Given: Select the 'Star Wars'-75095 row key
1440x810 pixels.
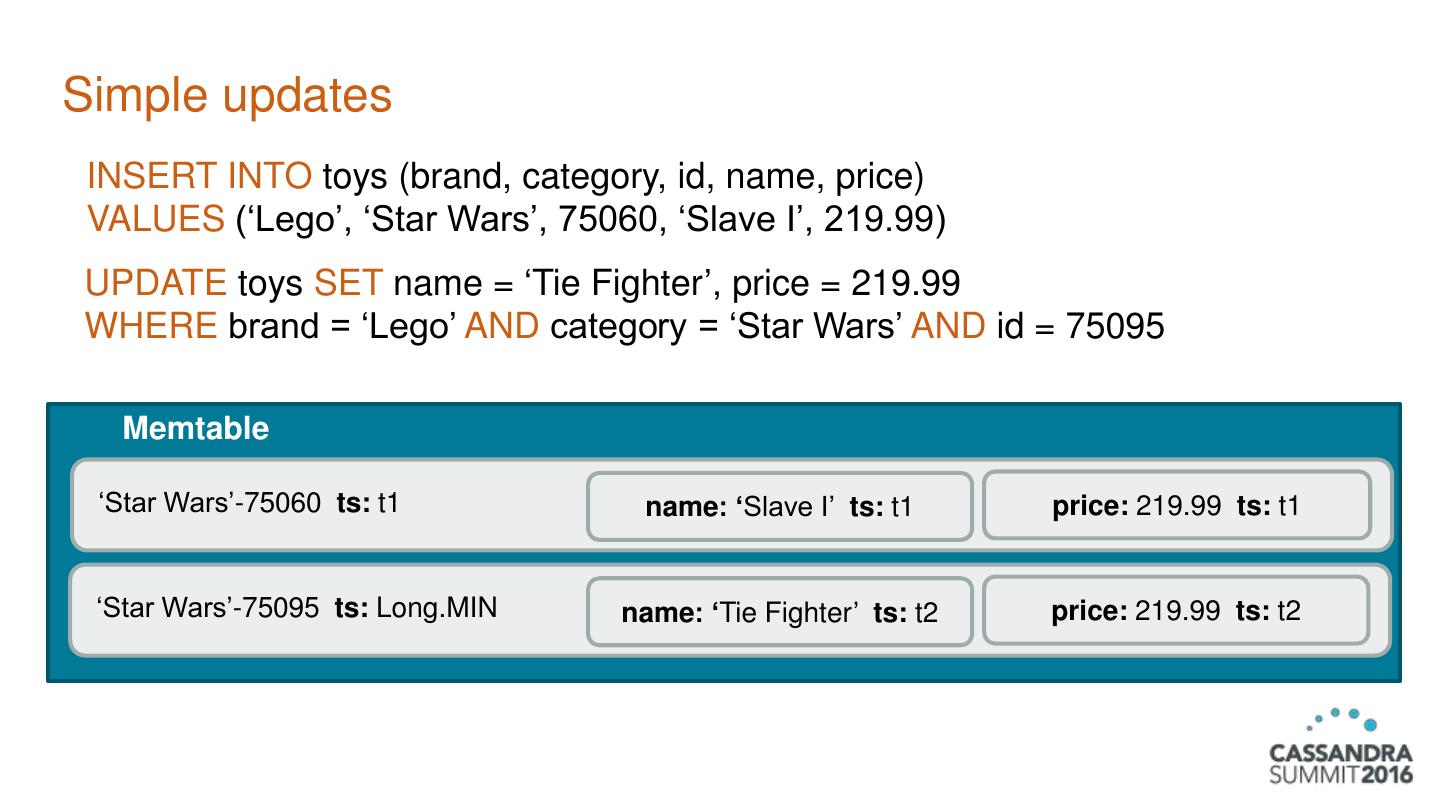Looking at the screenshot, I should click(x=209, y=607).
